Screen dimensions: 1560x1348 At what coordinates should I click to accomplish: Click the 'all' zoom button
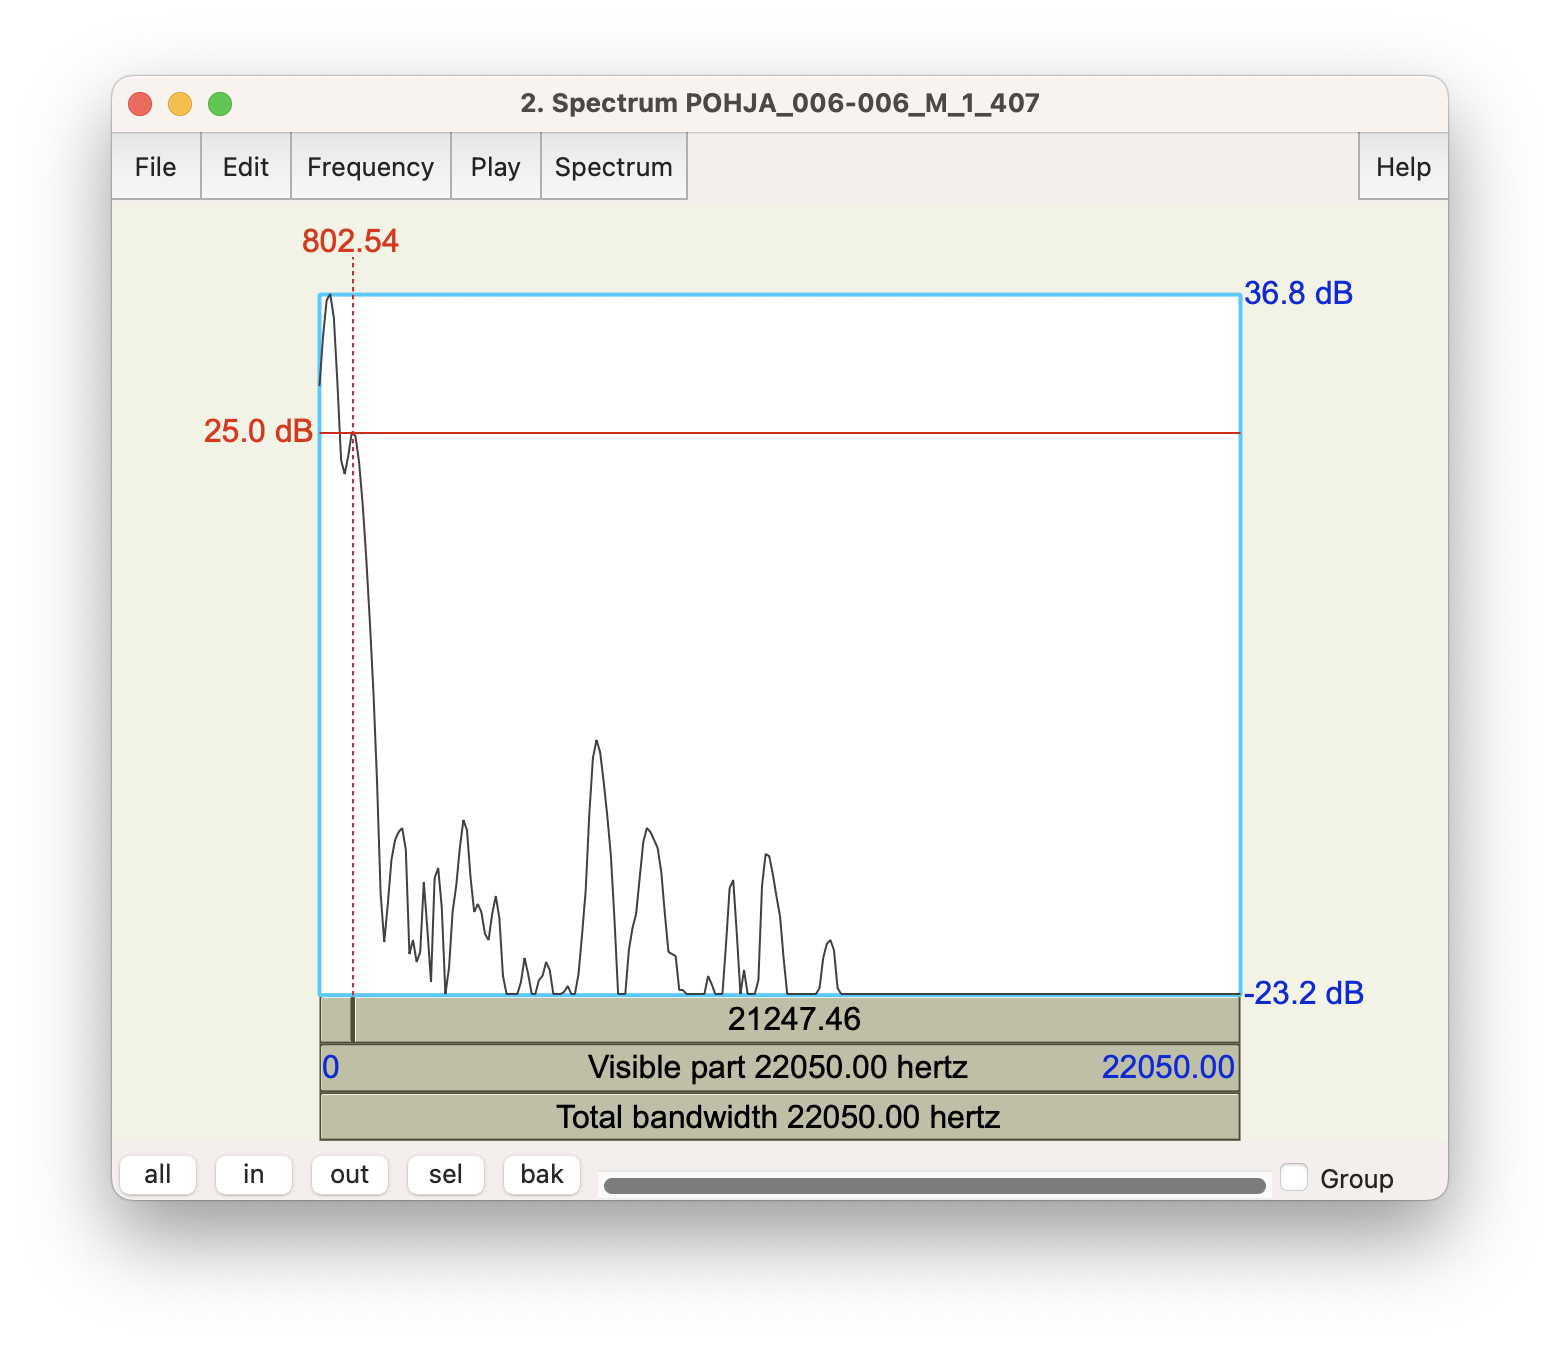click(x=158, y=1174)
